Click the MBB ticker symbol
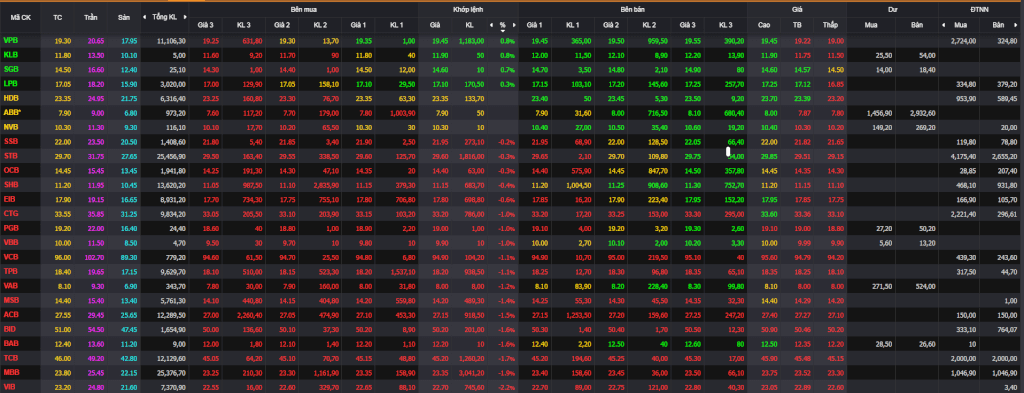Screen dimensions: 1024x393 [x=11, y=372]
